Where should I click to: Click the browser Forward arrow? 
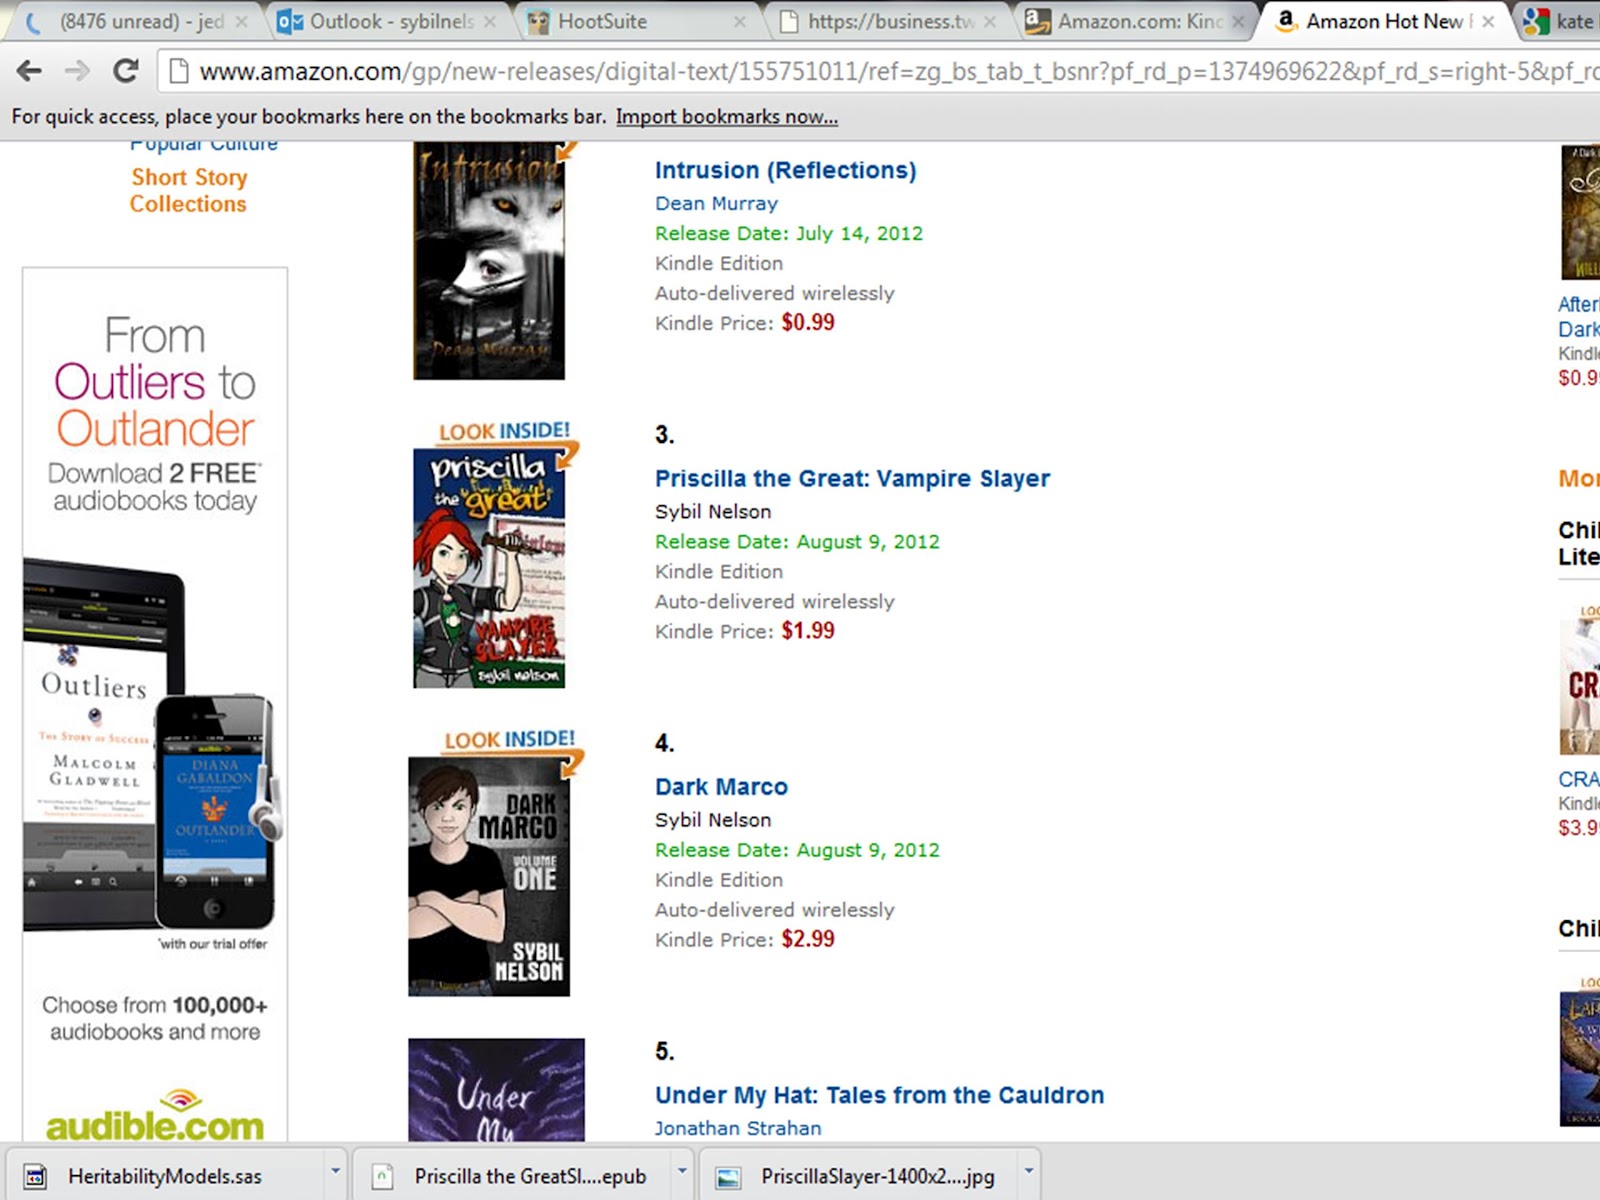click(x=77, y=71)
